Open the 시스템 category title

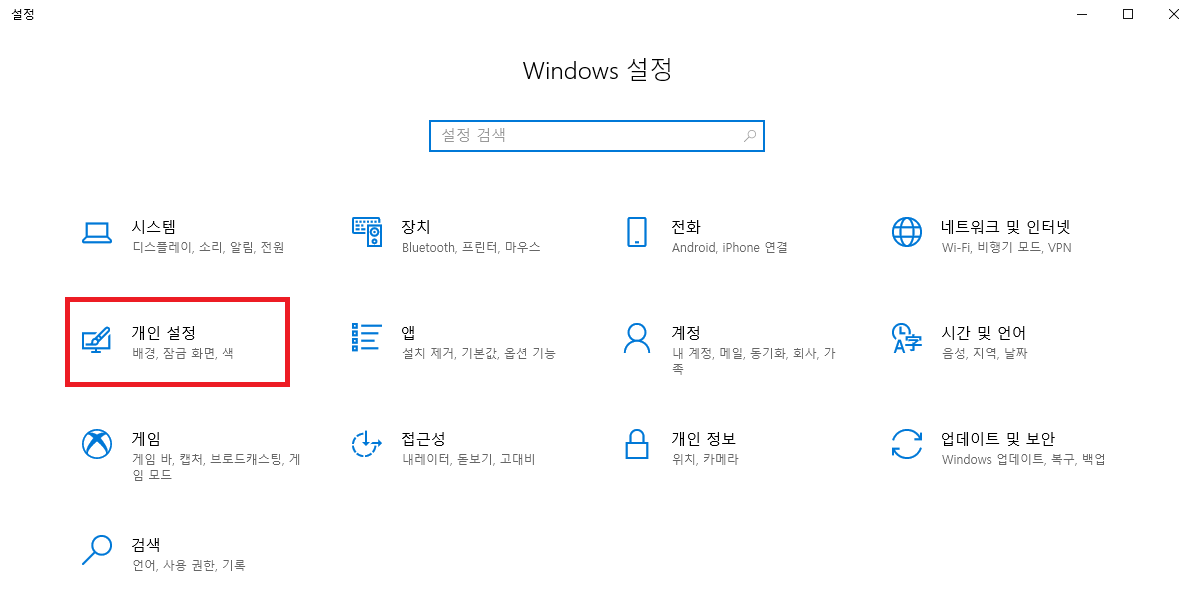pyautogui.click(x=154, y=227)
